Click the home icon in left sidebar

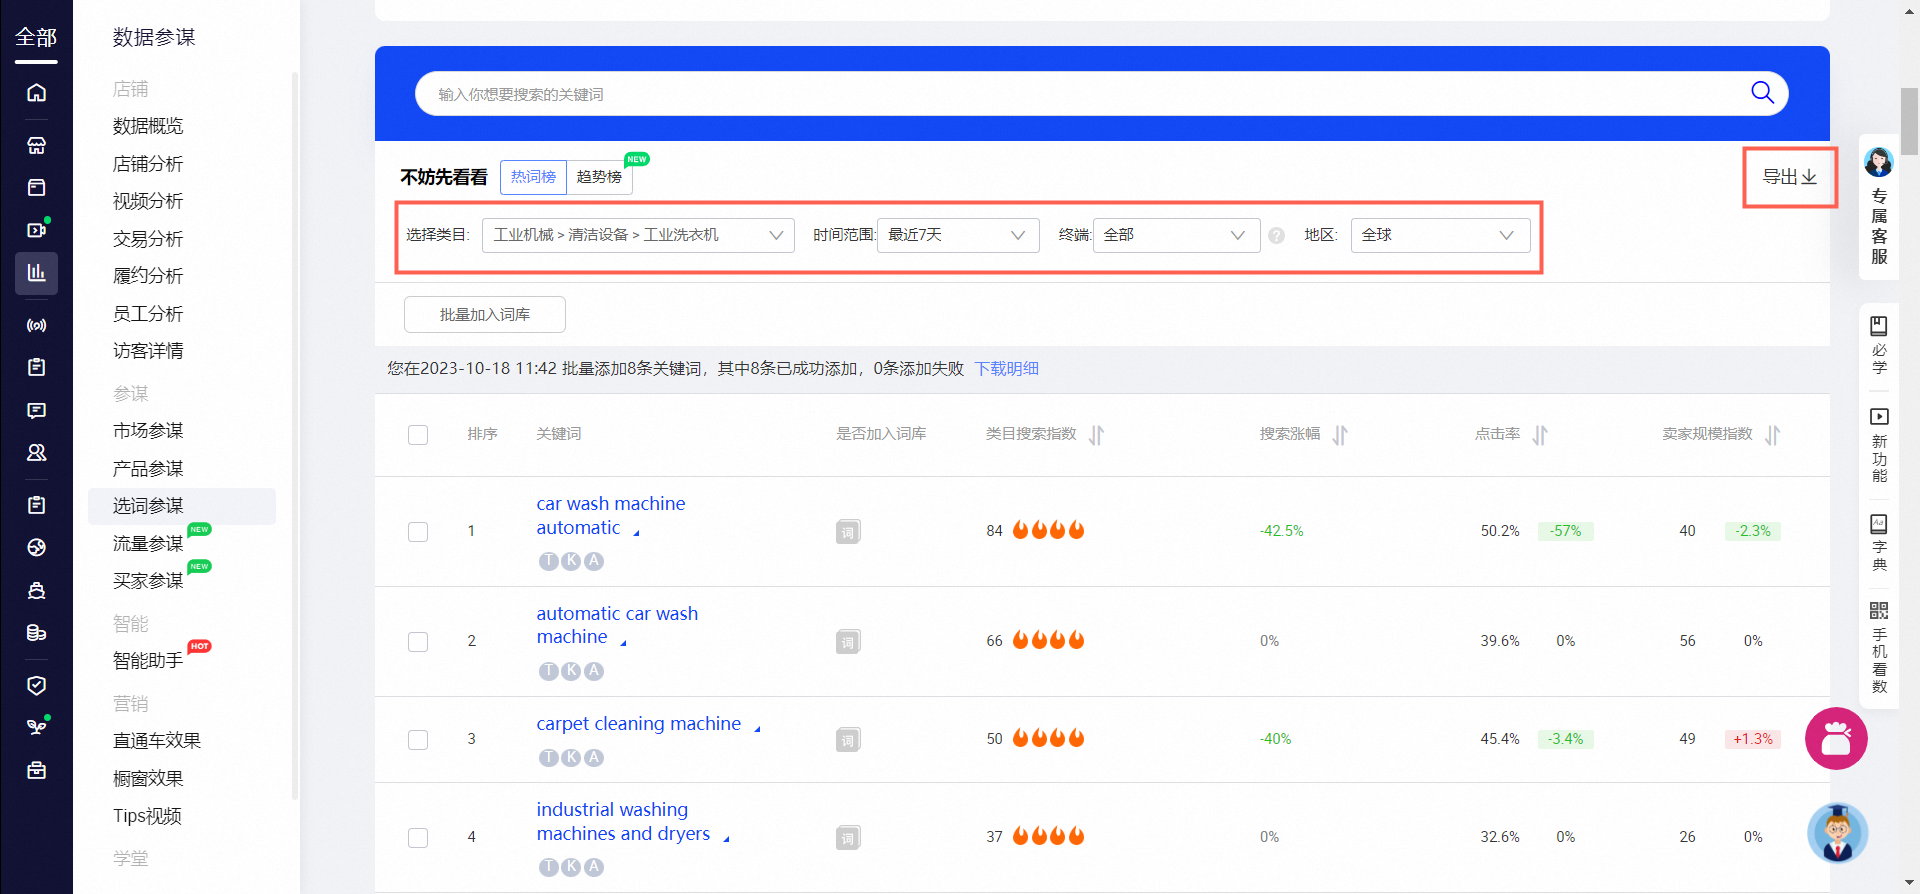tap(37, 93)
